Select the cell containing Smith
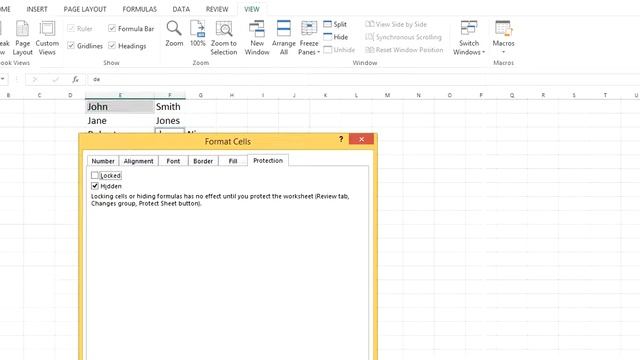 click(x=170, y=107)
